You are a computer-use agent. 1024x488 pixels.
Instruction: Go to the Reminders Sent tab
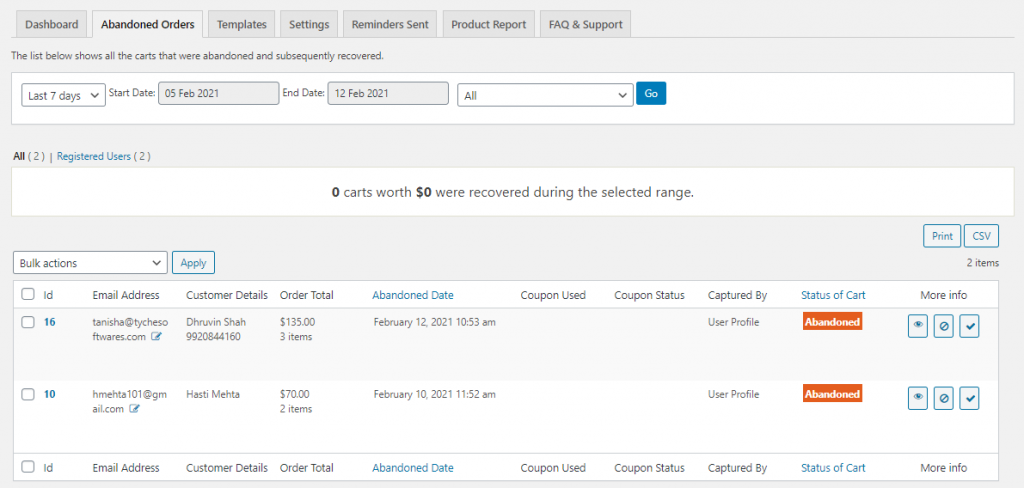click(x=390, y=24)
